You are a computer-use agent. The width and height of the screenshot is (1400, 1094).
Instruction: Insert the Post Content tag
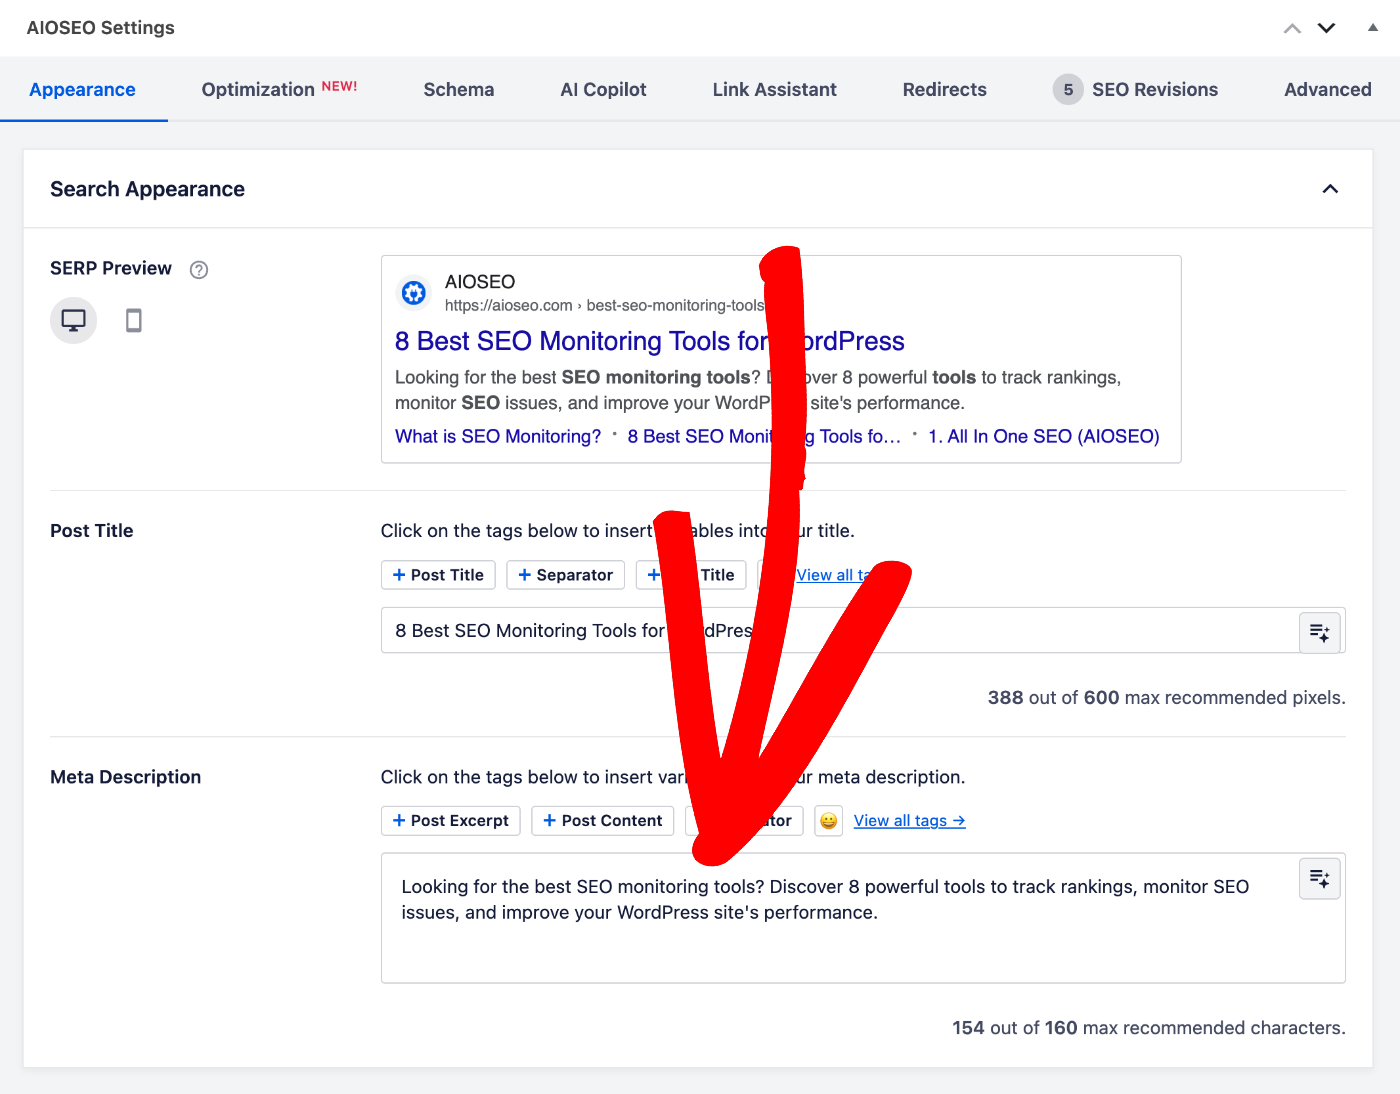603,821
